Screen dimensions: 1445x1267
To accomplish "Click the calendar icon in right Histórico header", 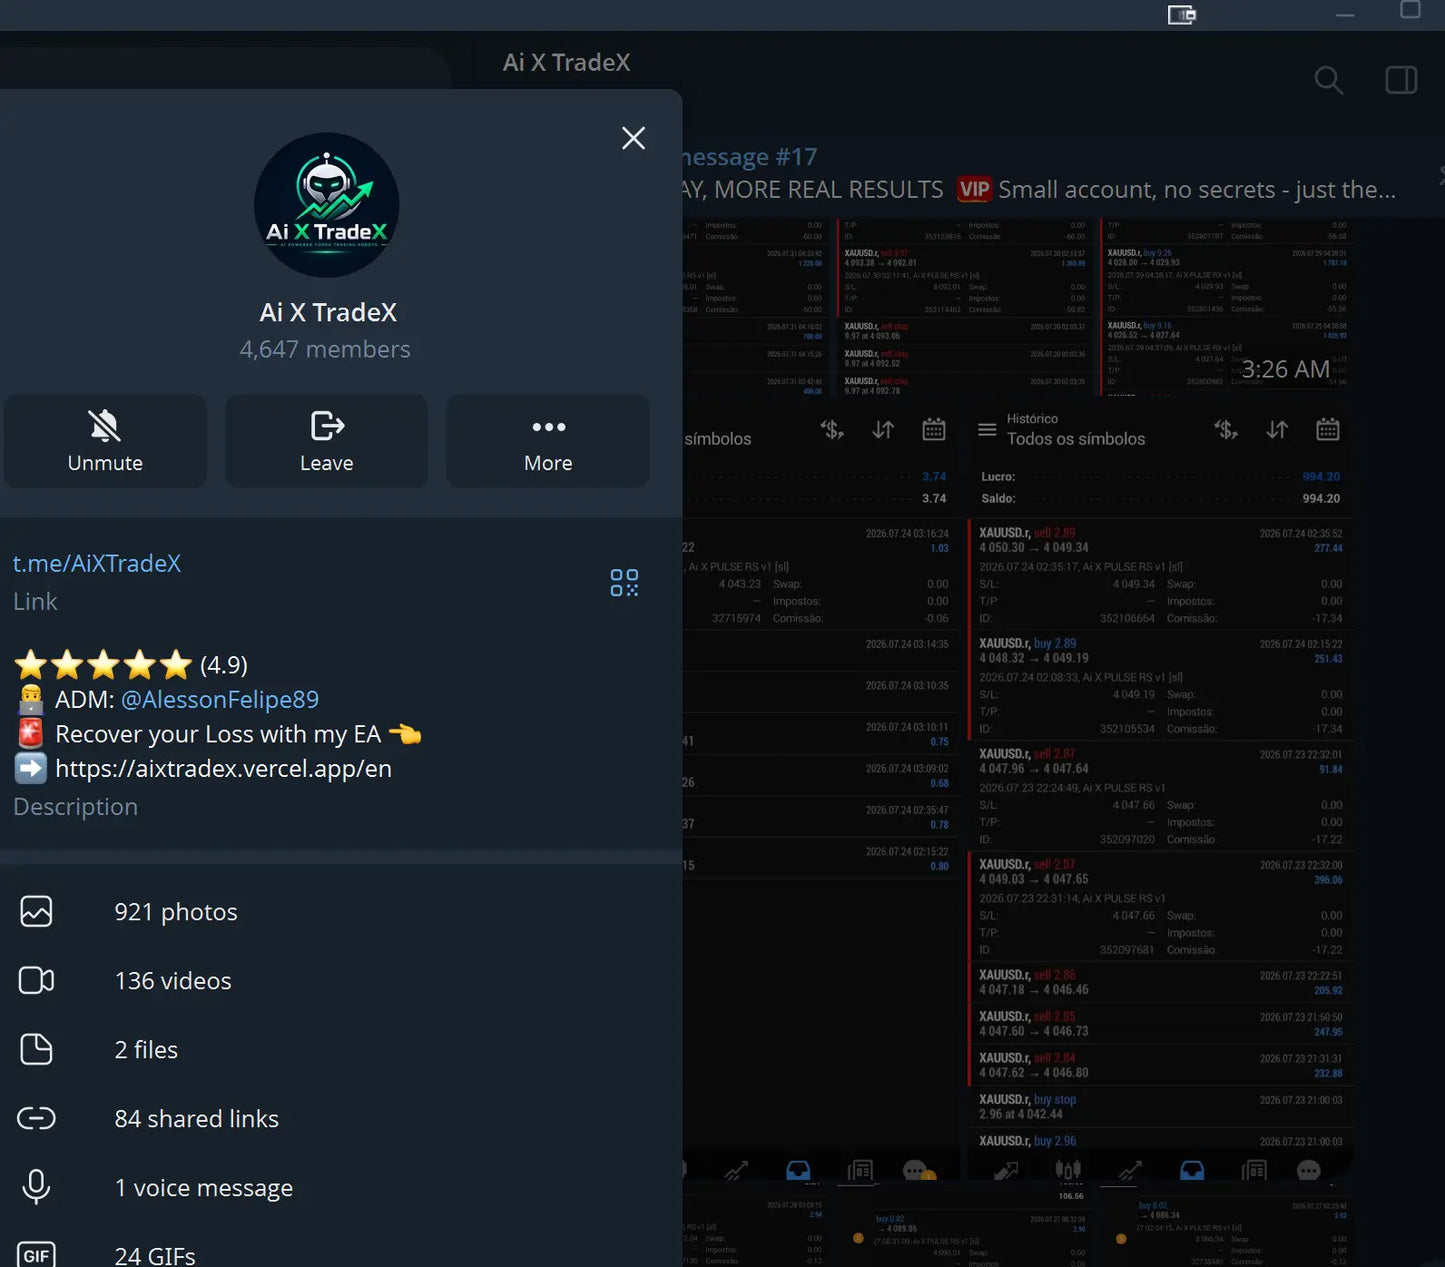I will tap(1328, 430).
